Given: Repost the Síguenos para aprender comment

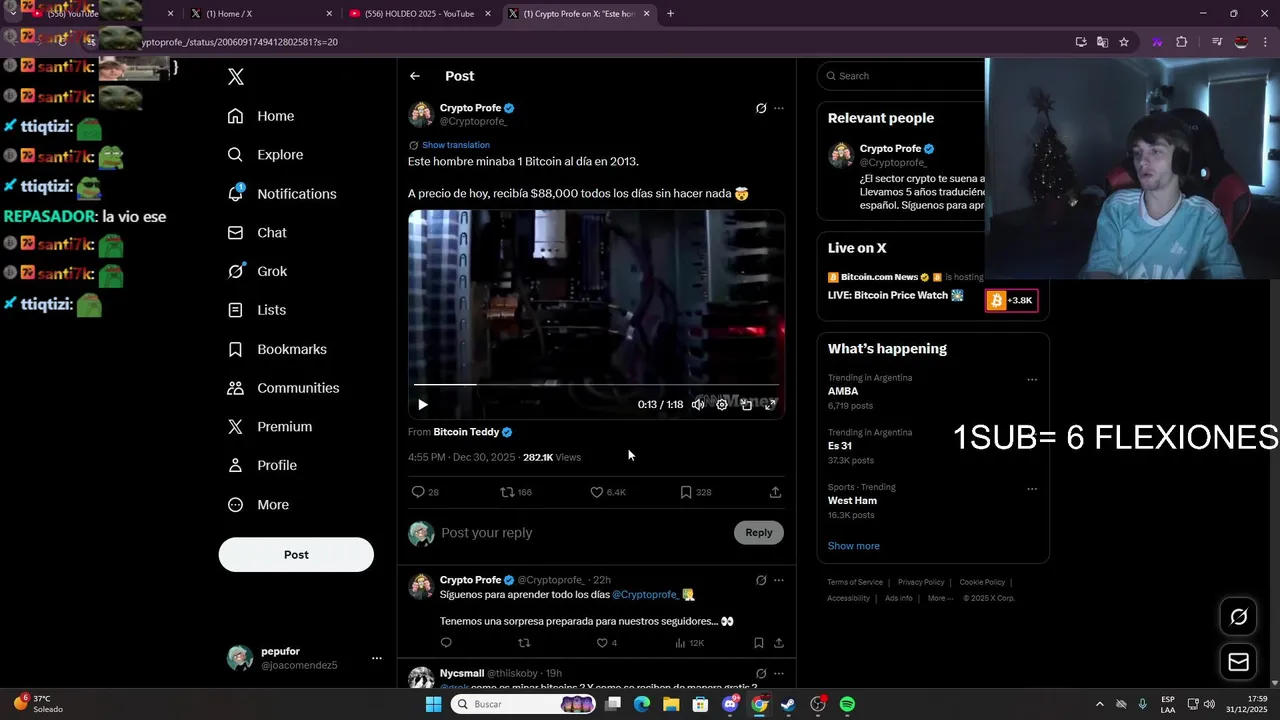Looking at the screenshot, I should click(x=524, y=643).
